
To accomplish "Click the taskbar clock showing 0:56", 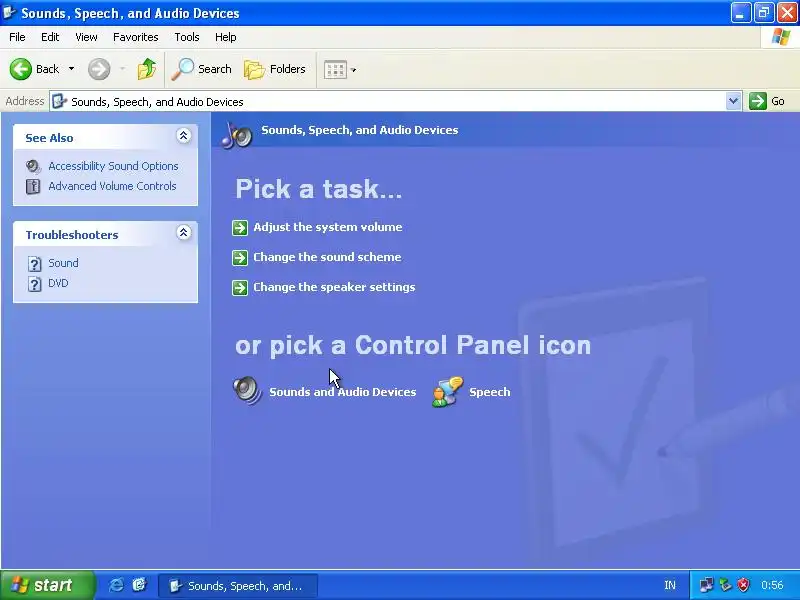I will (772, 585).
